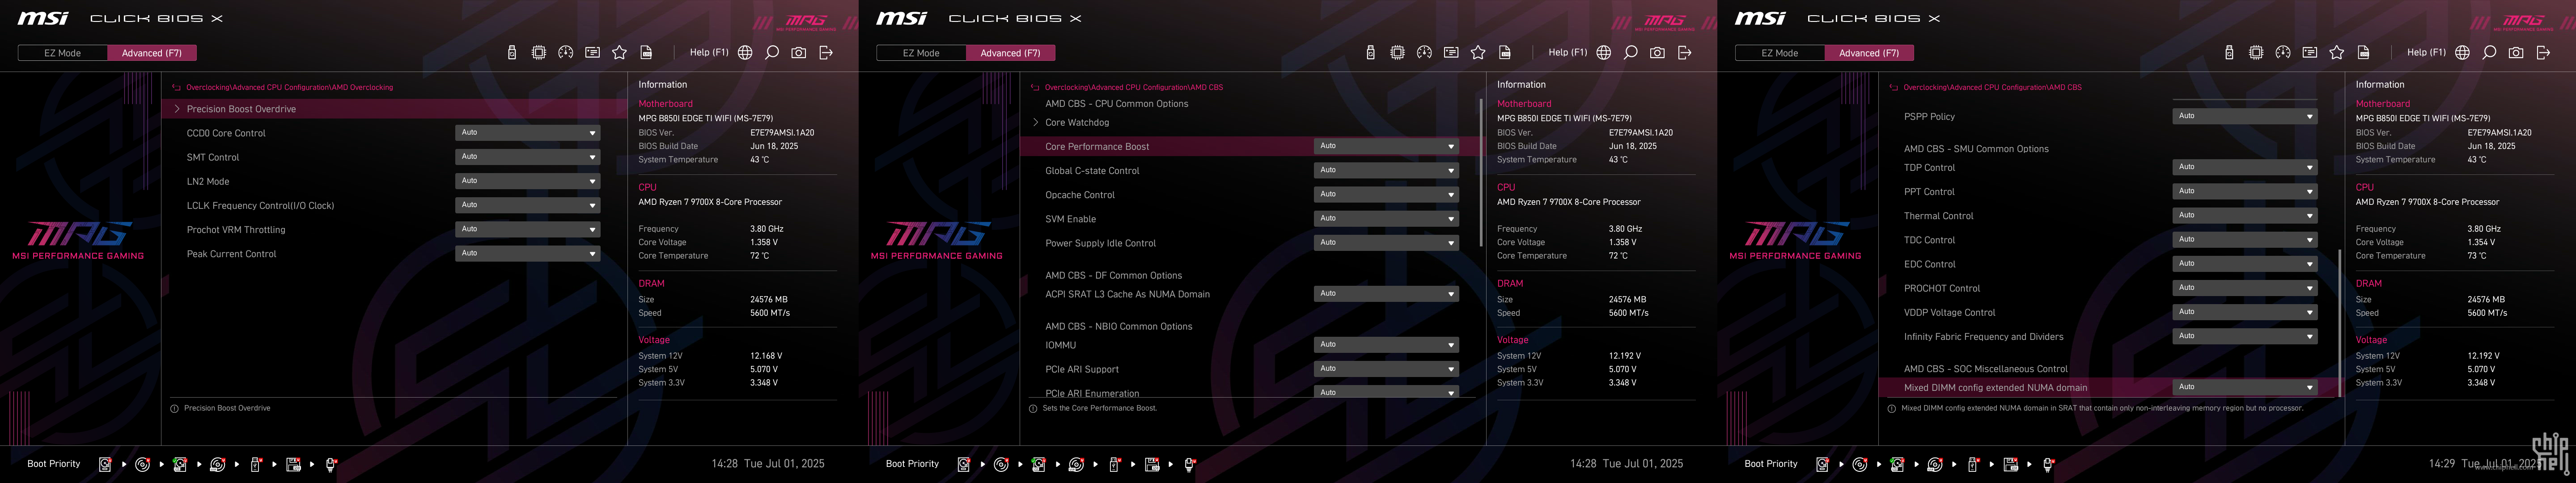Open PPT Control dropdown
The height and width of the screenshot is (483, 2576).
tap(2245, 191)
